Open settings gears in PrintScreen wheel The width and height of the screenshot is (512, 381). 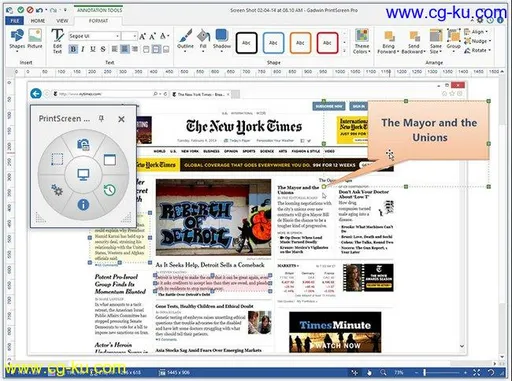pyautogui.click(x=57, y=190)
